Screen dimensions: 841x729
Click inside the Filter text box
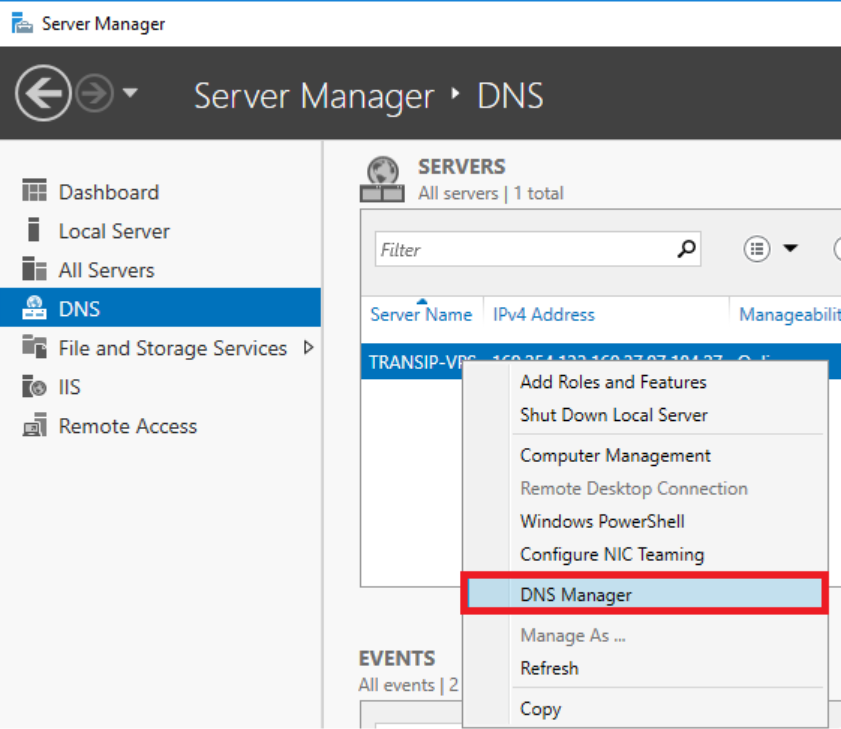[x=520, y=250]
